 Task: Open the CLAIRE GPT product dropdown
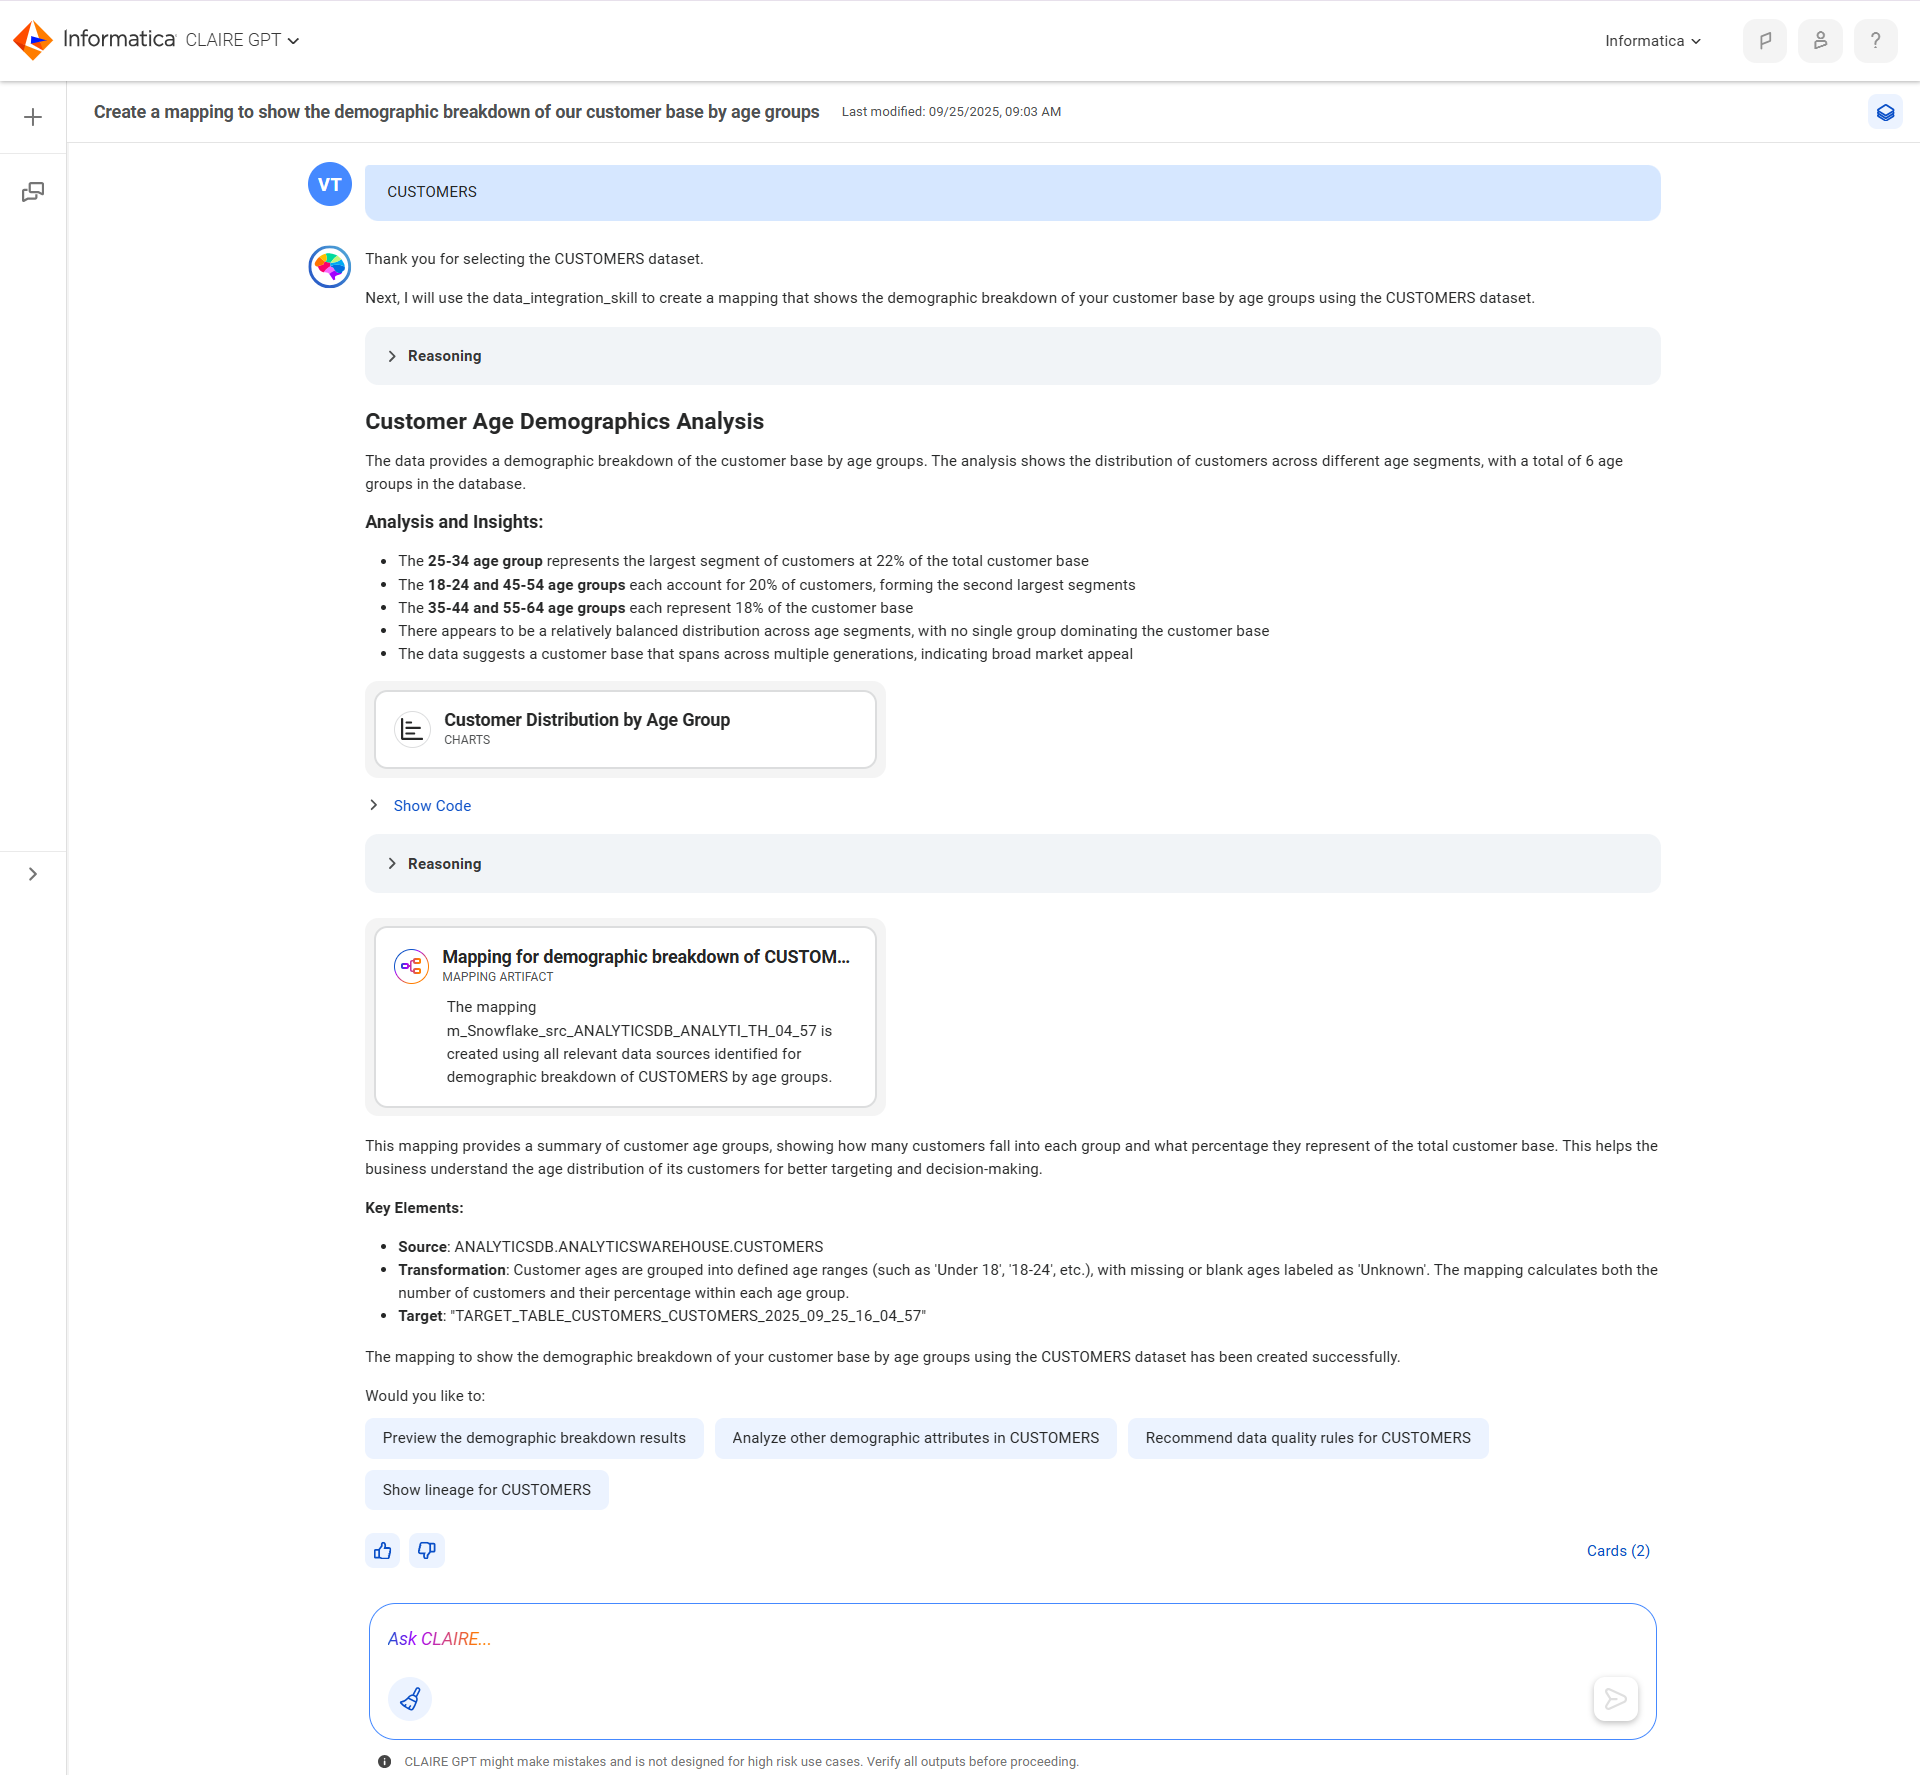[x=242, y=40]
